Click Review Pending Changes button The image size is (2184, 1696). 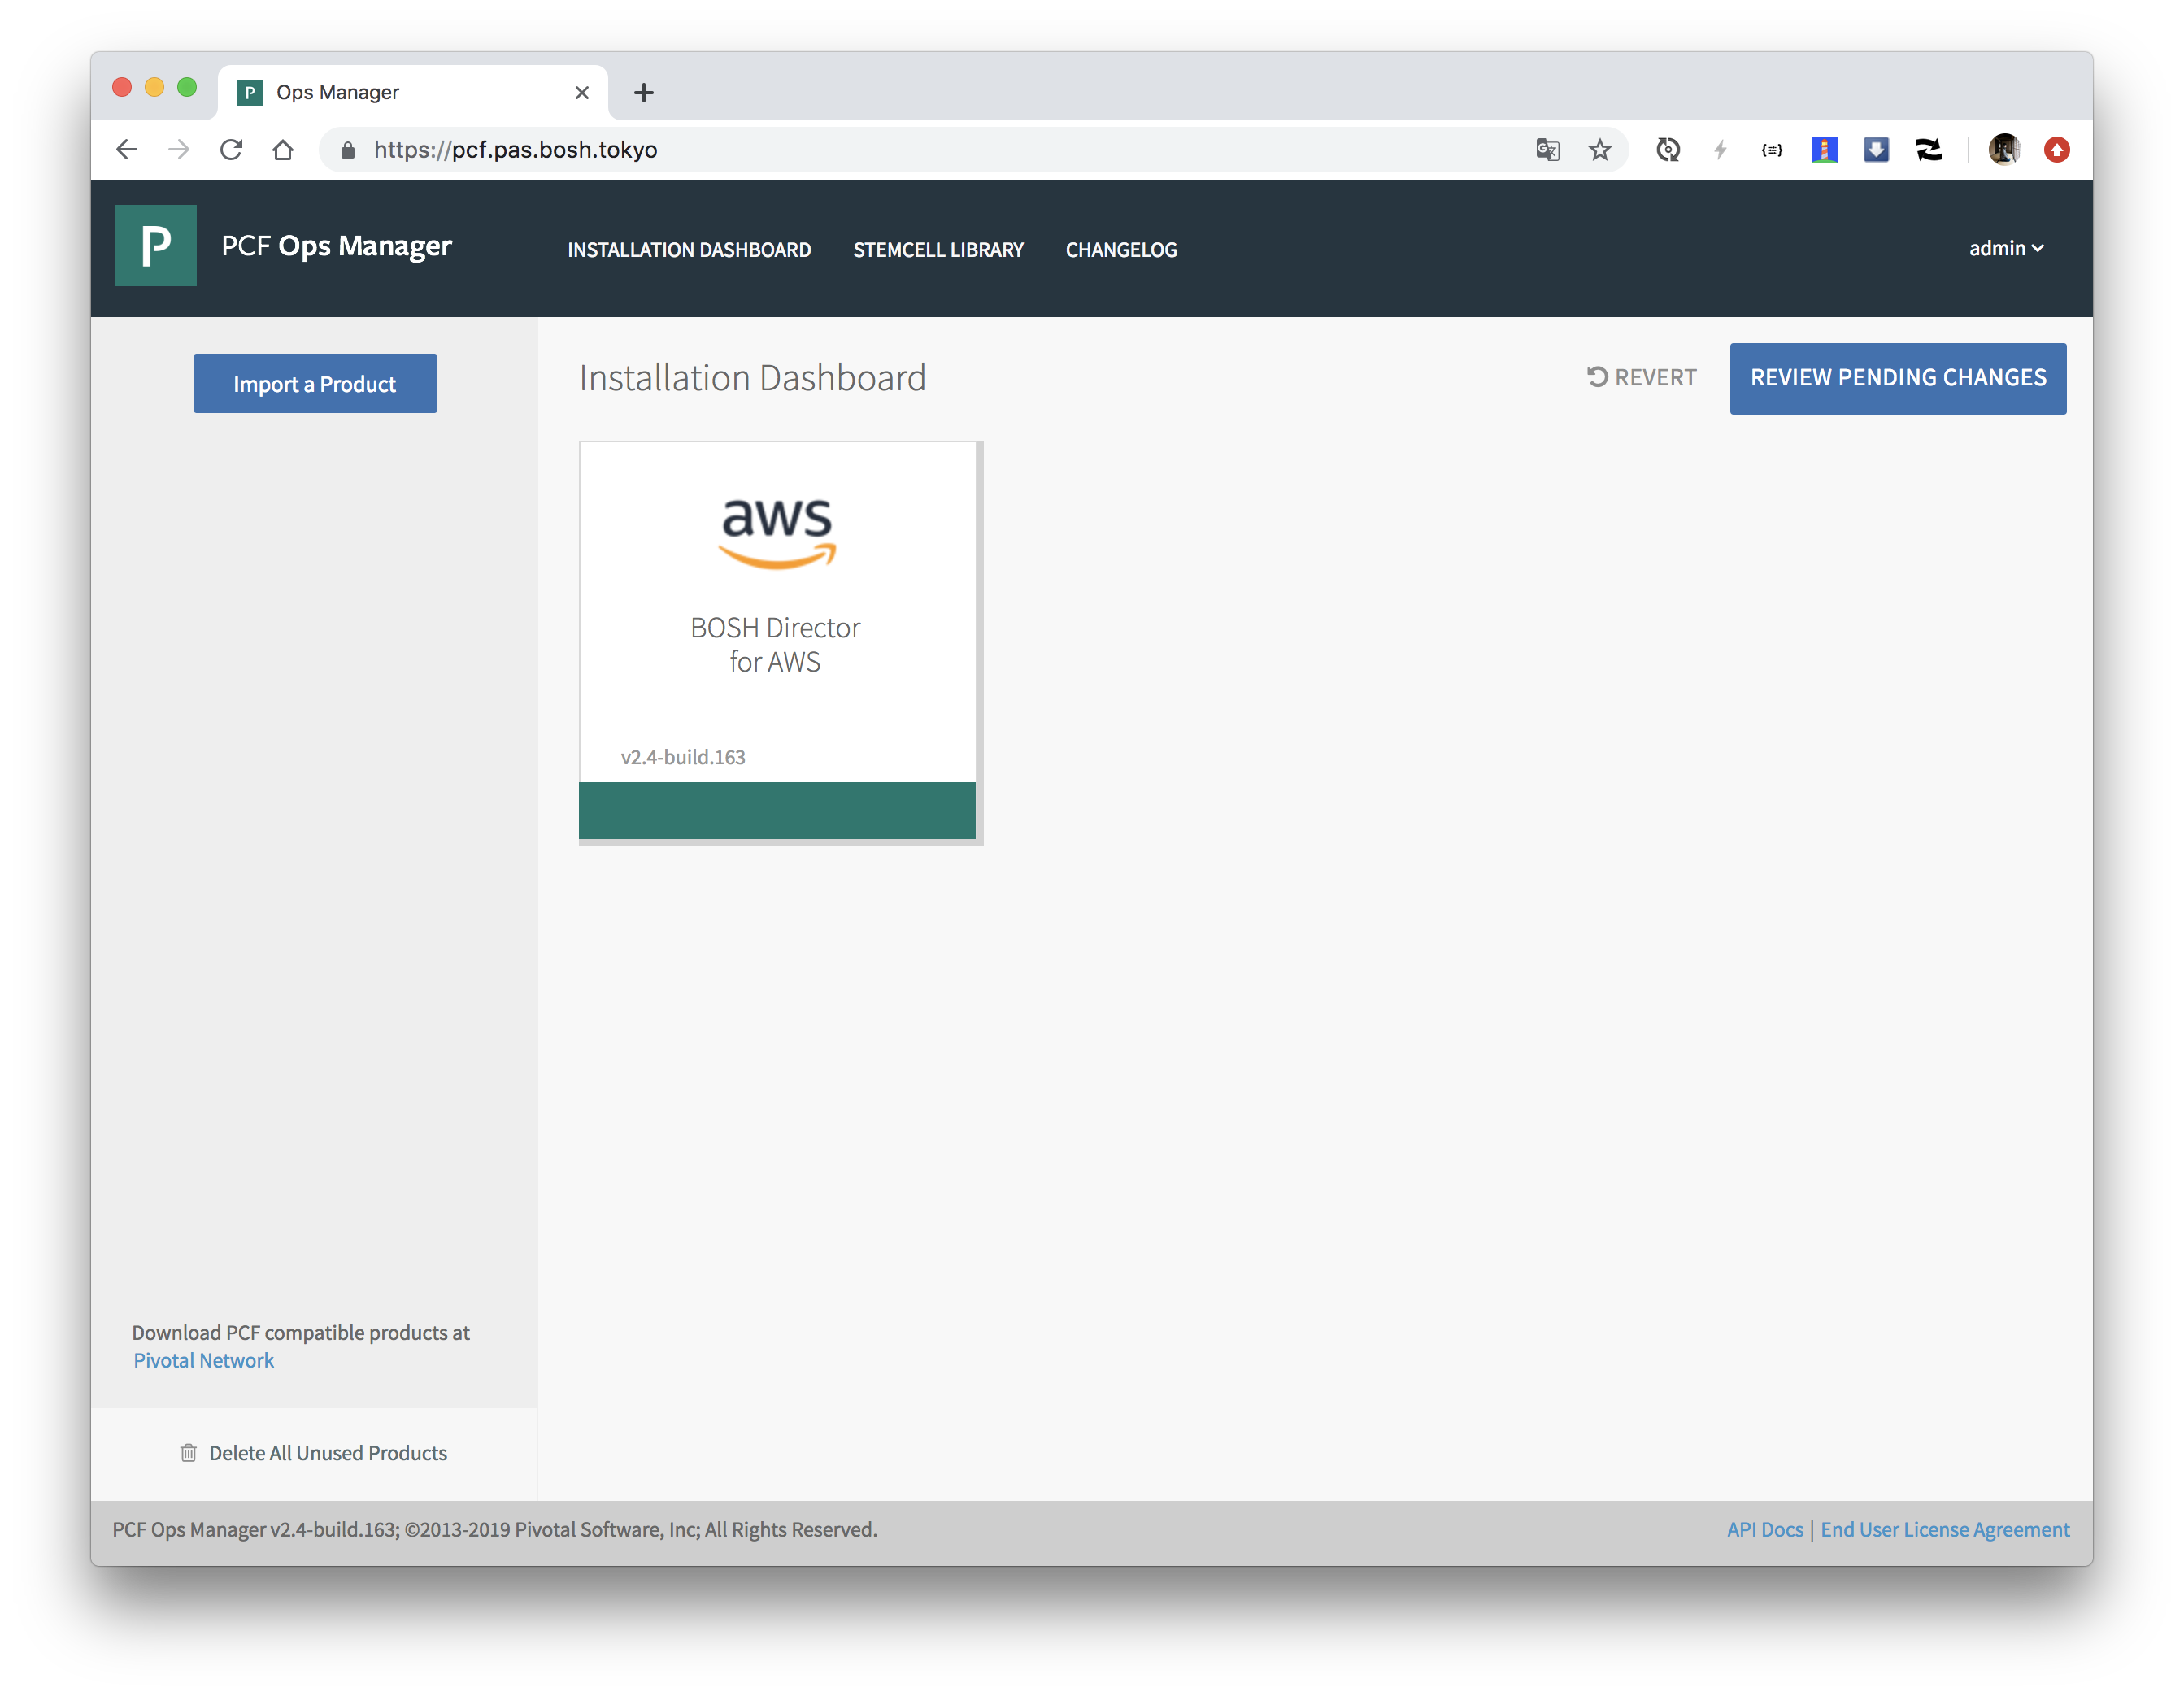pyautogui.click(x=1897, y=378)
